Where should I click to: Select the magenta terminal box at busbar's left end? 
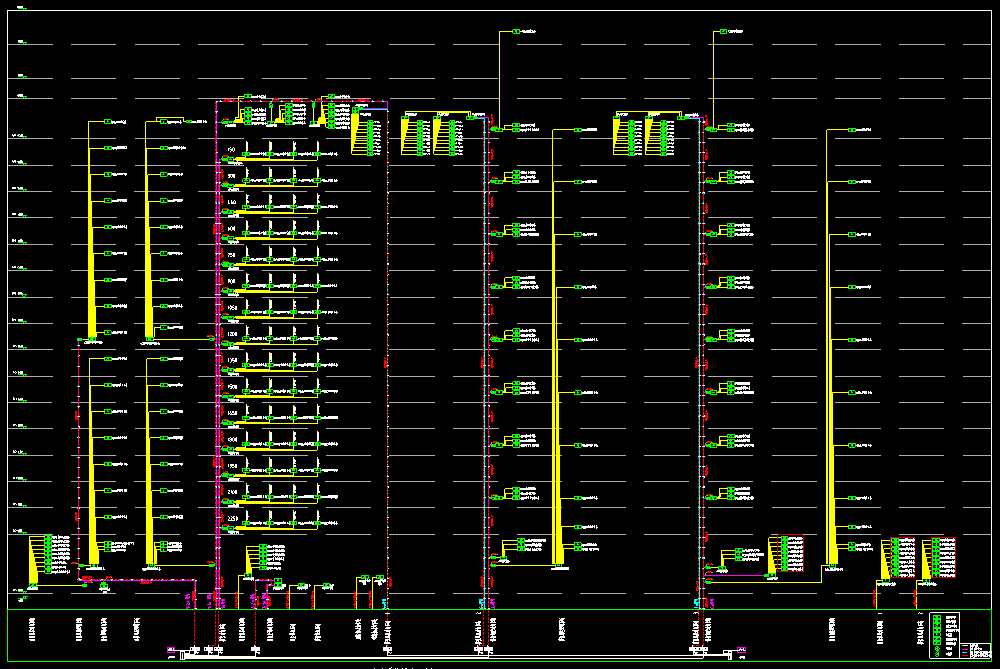point(171,650)
